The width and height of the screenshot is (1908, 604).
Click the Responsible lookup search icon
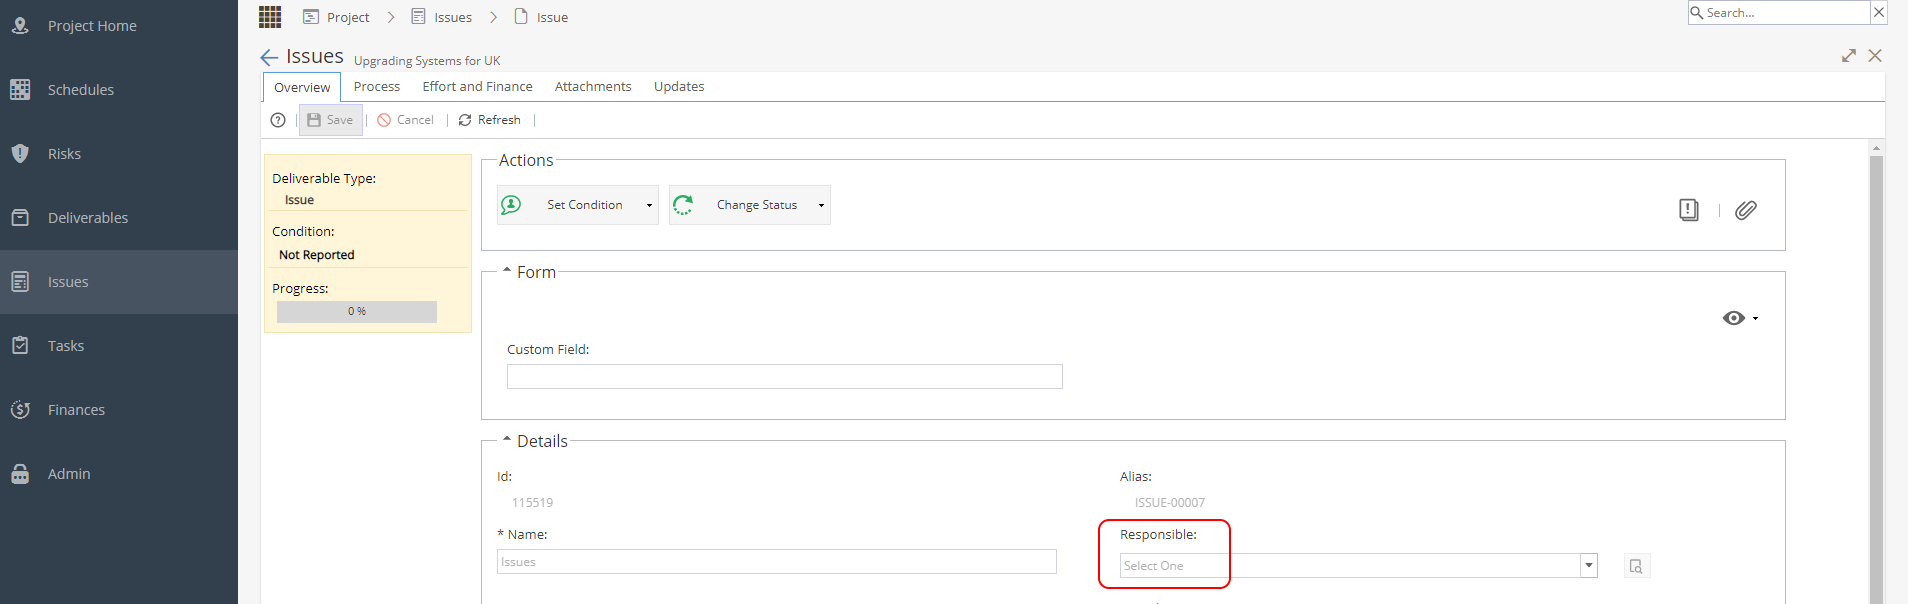click(1636, 566)
